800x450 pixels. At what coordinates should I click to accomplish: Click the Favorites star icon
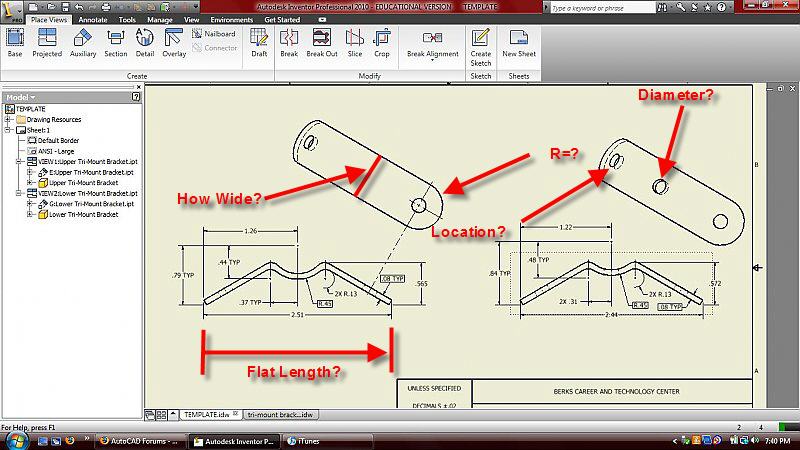(x=708, y=7)
